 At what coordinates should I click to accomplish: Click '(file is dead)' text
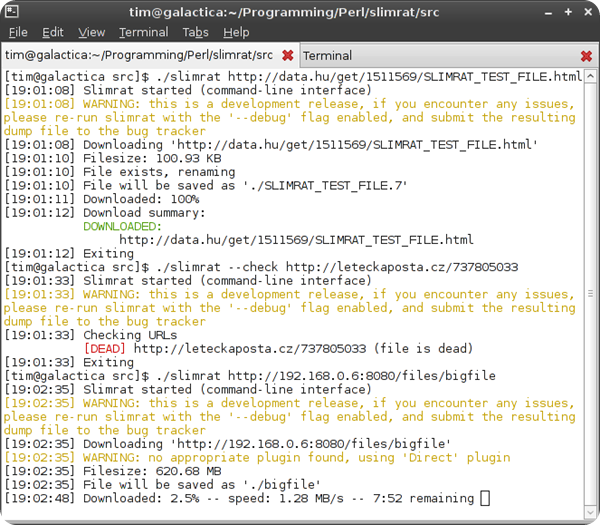click(x=423, y=349)
